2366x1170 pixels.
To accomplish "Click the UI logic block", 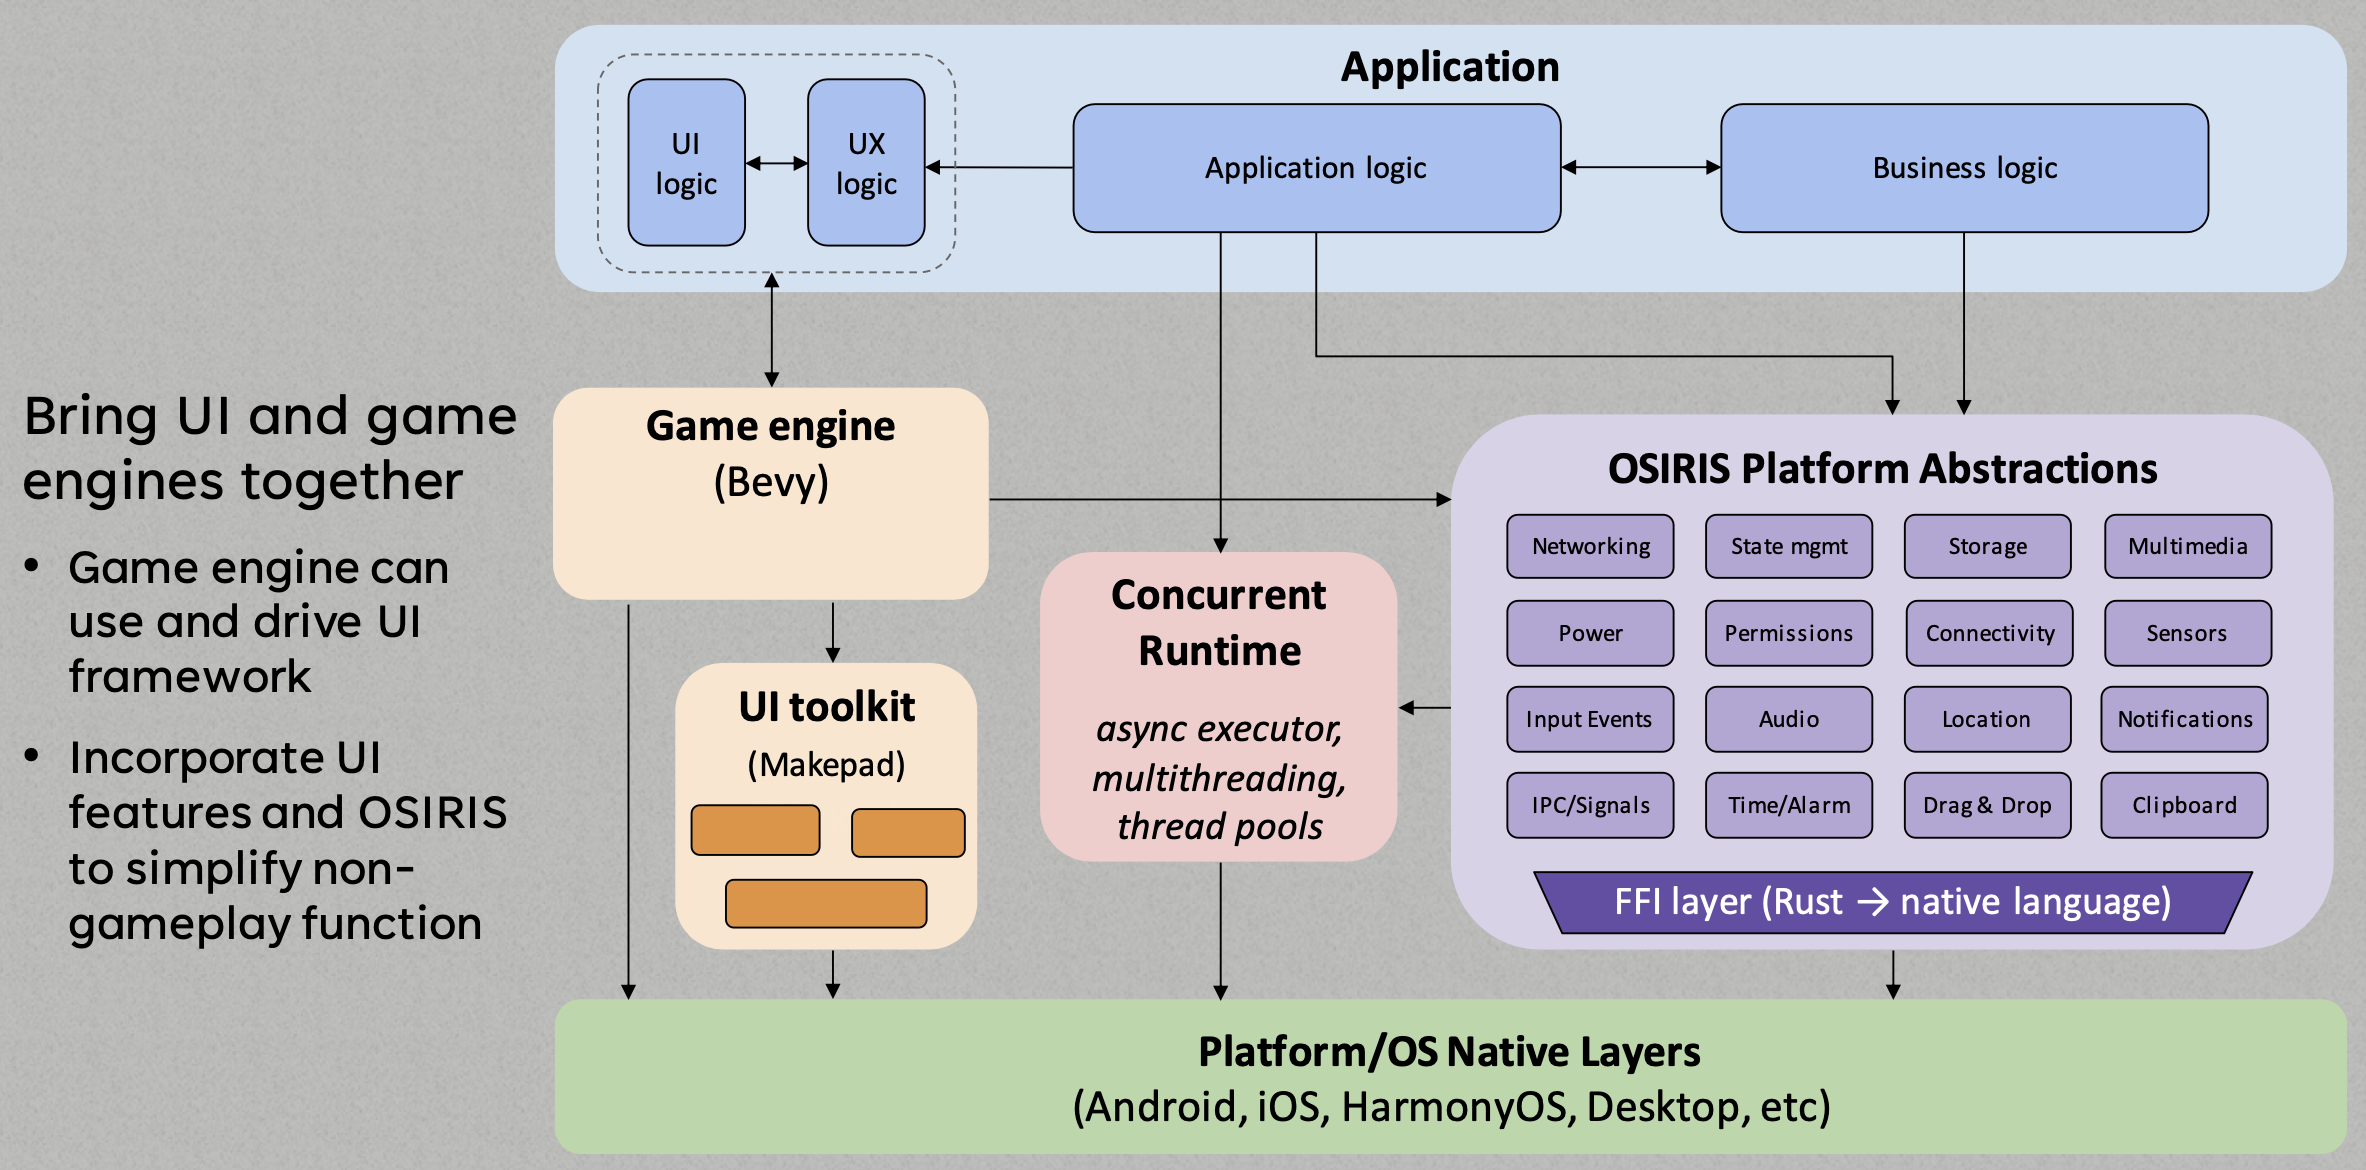I will point(686,163).
